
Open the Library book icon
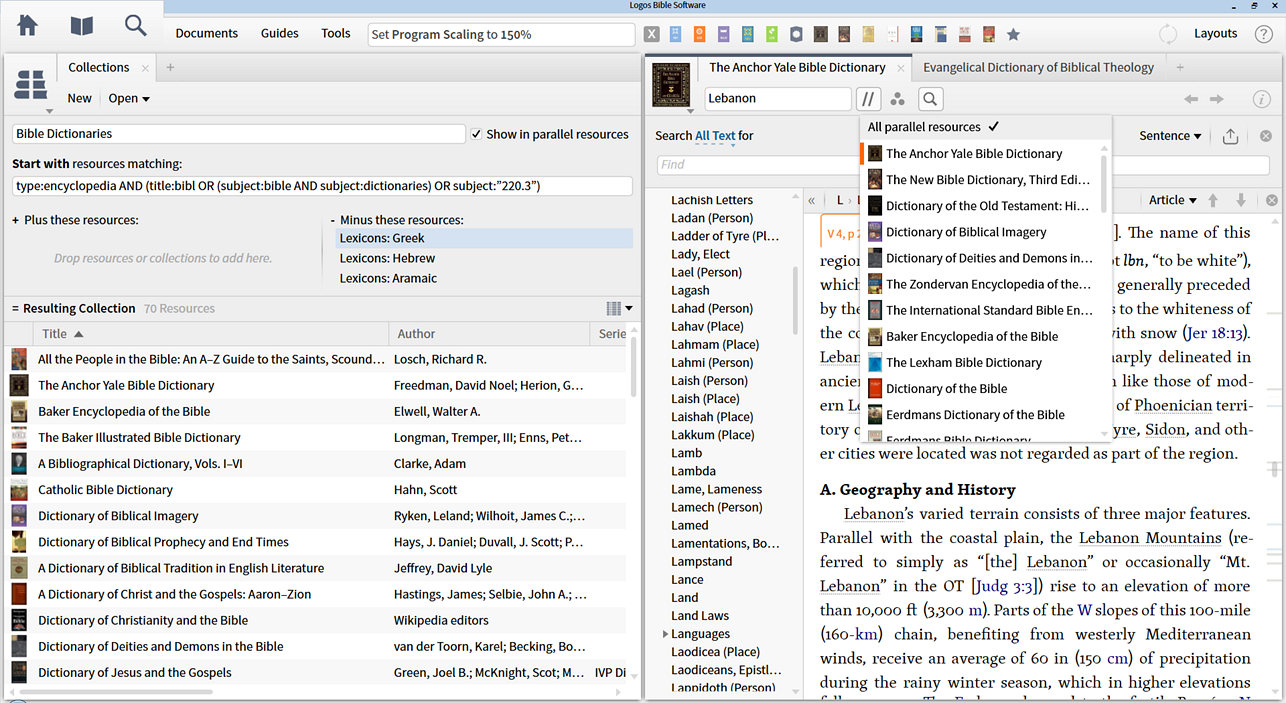tap(81, 25)
